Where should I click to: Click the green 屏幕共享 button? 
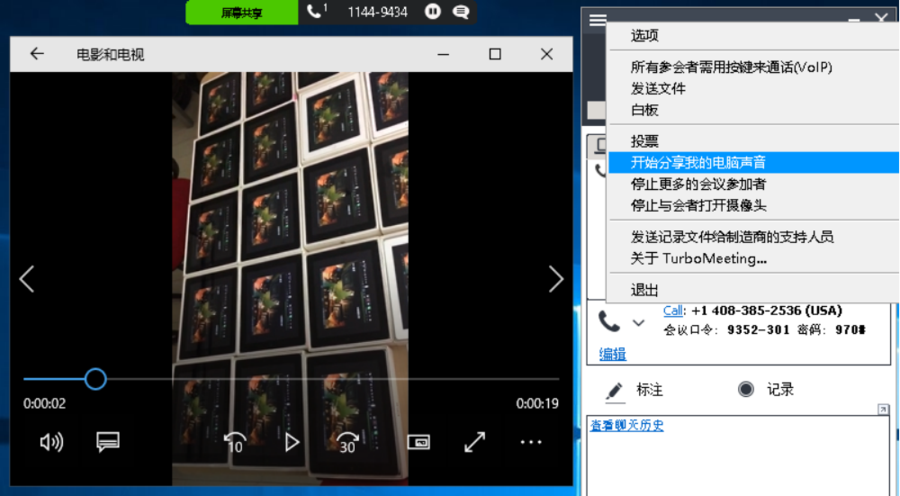[x=242, y=13]
